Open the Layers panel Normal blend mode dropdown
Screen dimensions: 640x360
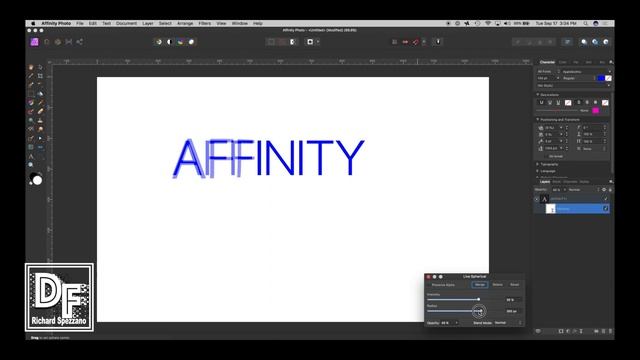pyautogui.click(x=584, y=190)
